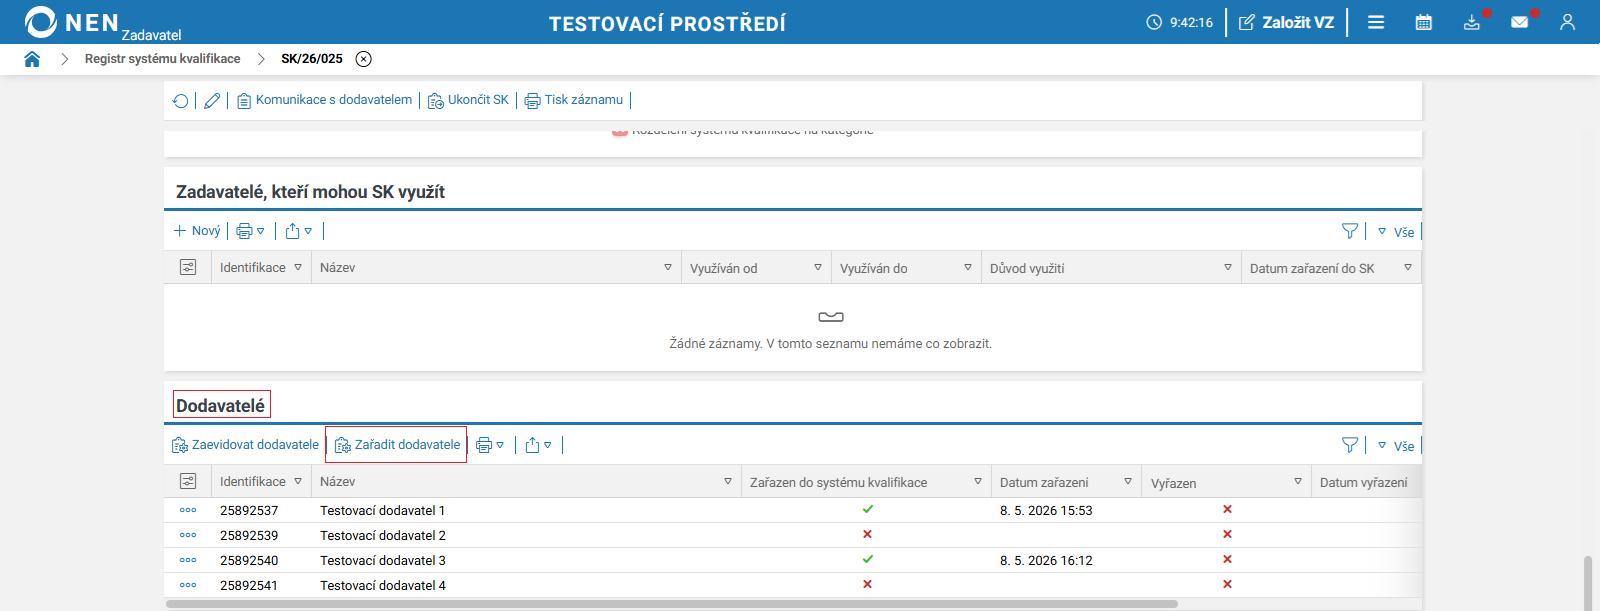The image size is (1600, 611).
Task: Open Vše filter dropdown in Dodavatelé list
Action: (x=1396, y=446)
